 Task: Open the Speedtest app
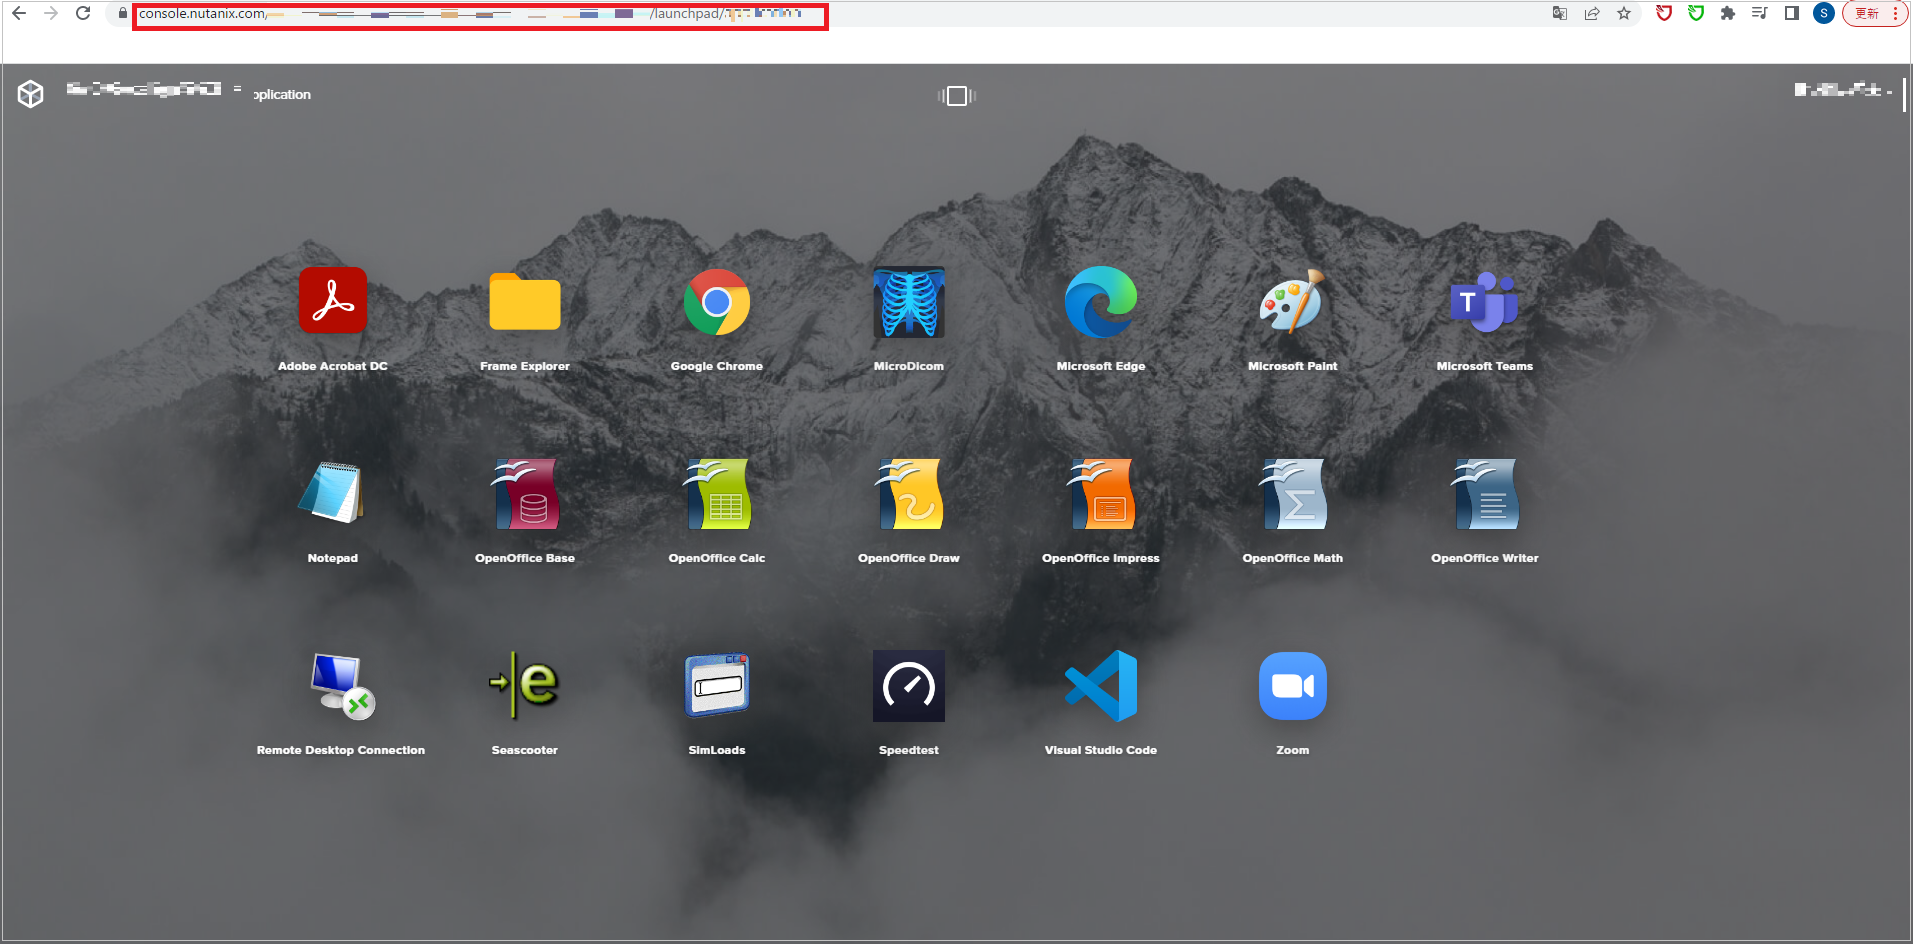[909, 685]
